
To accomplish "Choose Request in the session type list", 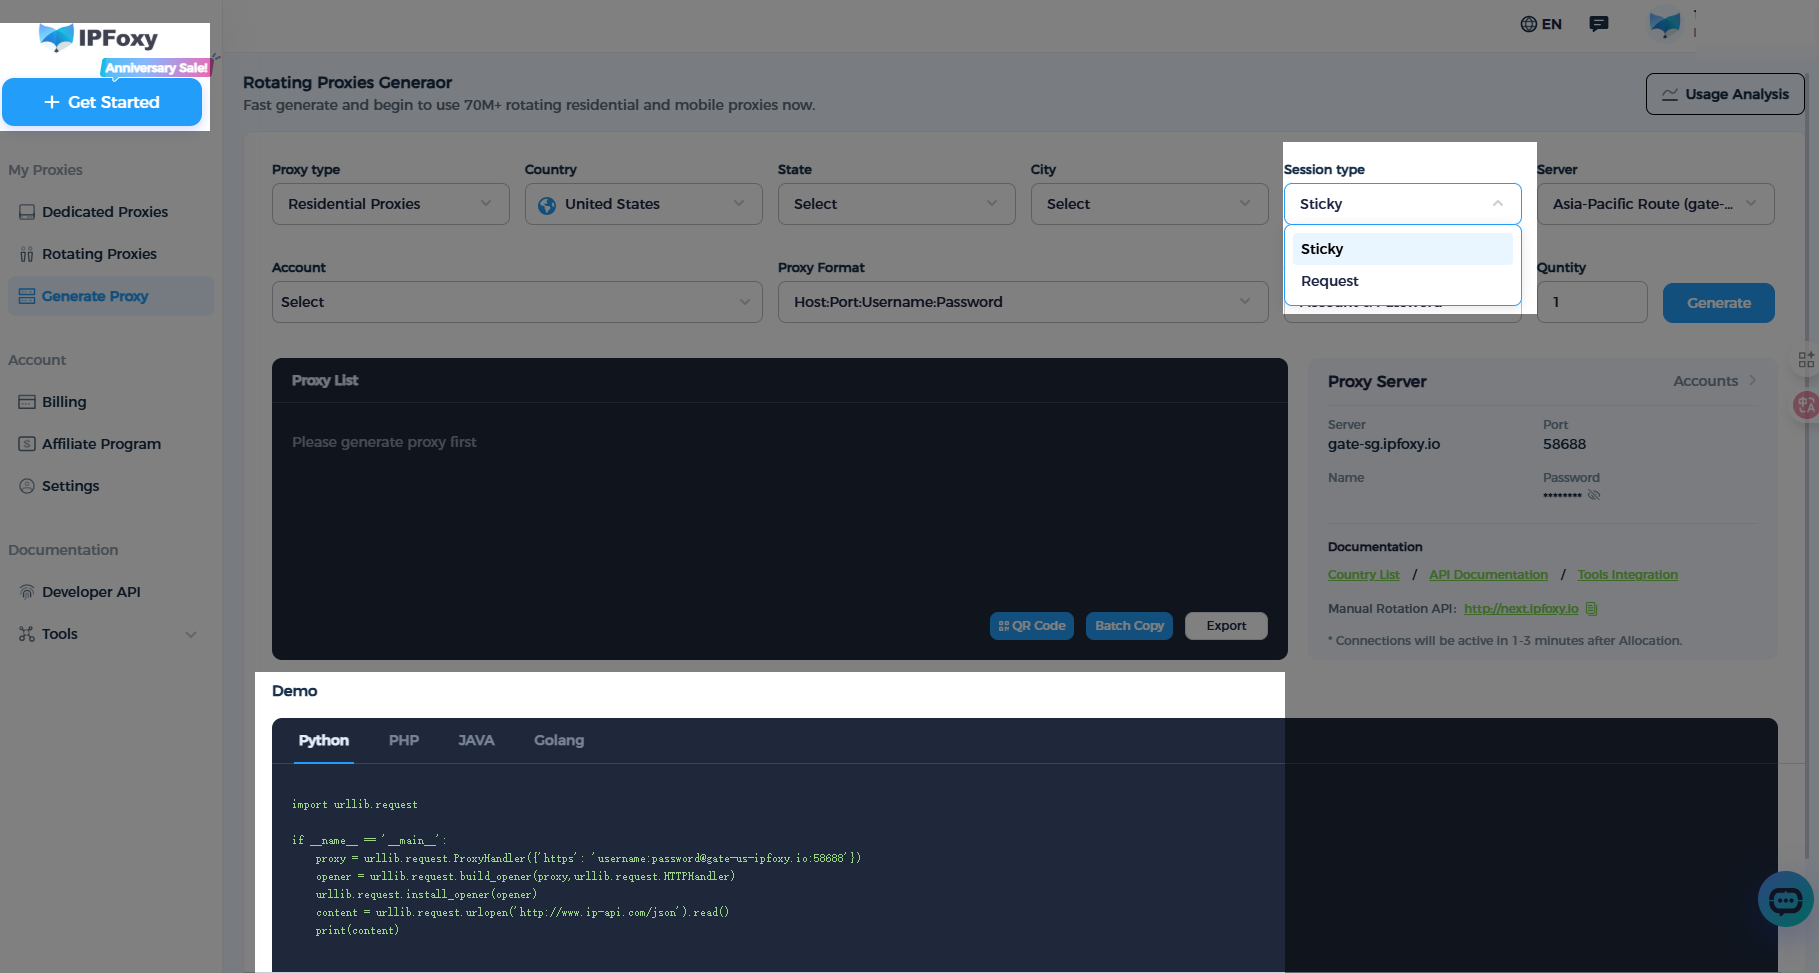I will 1402,281.
